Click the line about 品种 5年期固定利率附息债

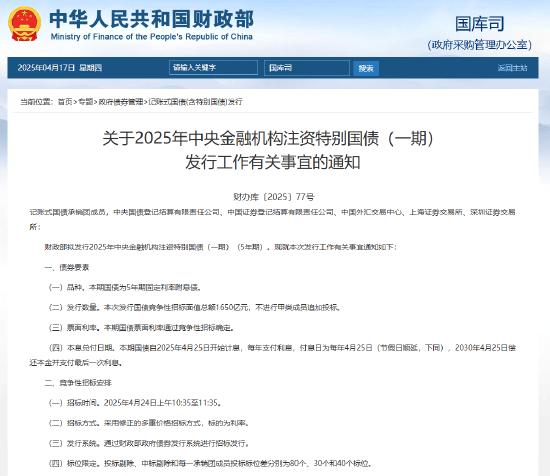point(125,287)
